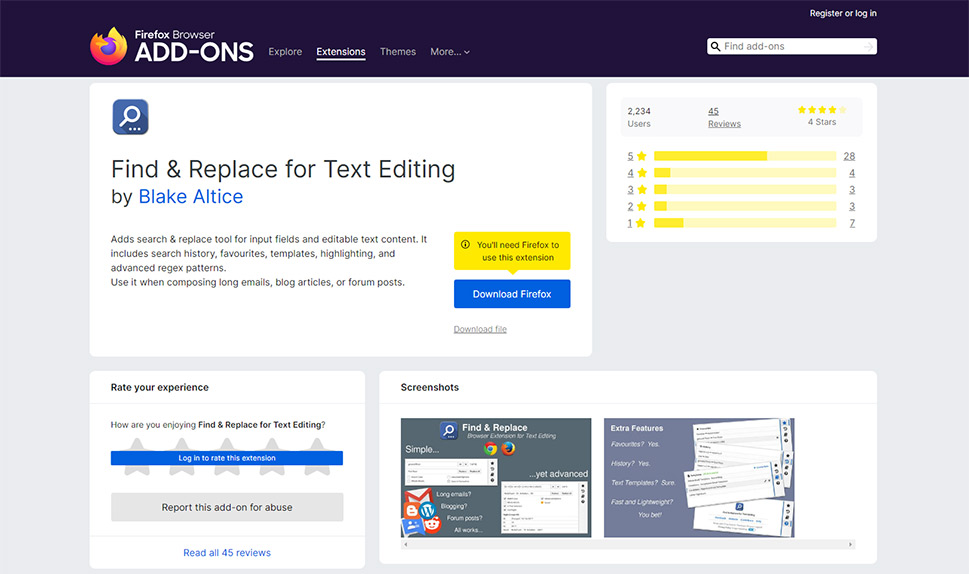Screen dimensions: 969x574
Task: Open the Find & Replace screenshot thumbnail
Action: pyautogui.click(x=496, y=478)
